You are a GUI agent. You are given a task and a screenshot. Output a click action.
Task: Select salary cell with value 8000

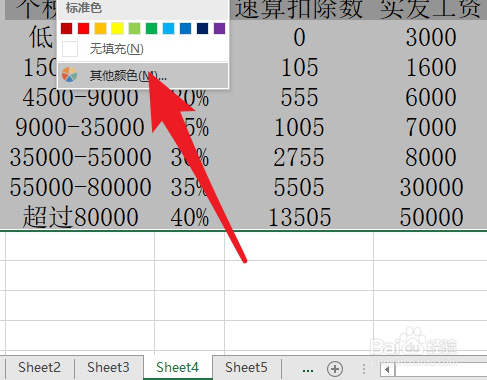pos(430,157)
